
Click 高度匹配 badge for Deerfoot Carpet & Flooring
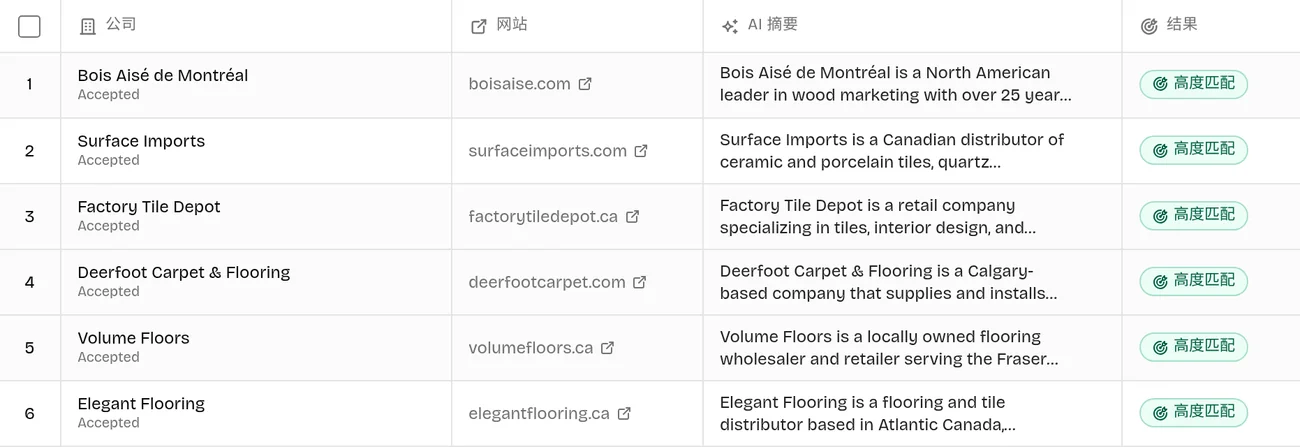(1194, 281)
